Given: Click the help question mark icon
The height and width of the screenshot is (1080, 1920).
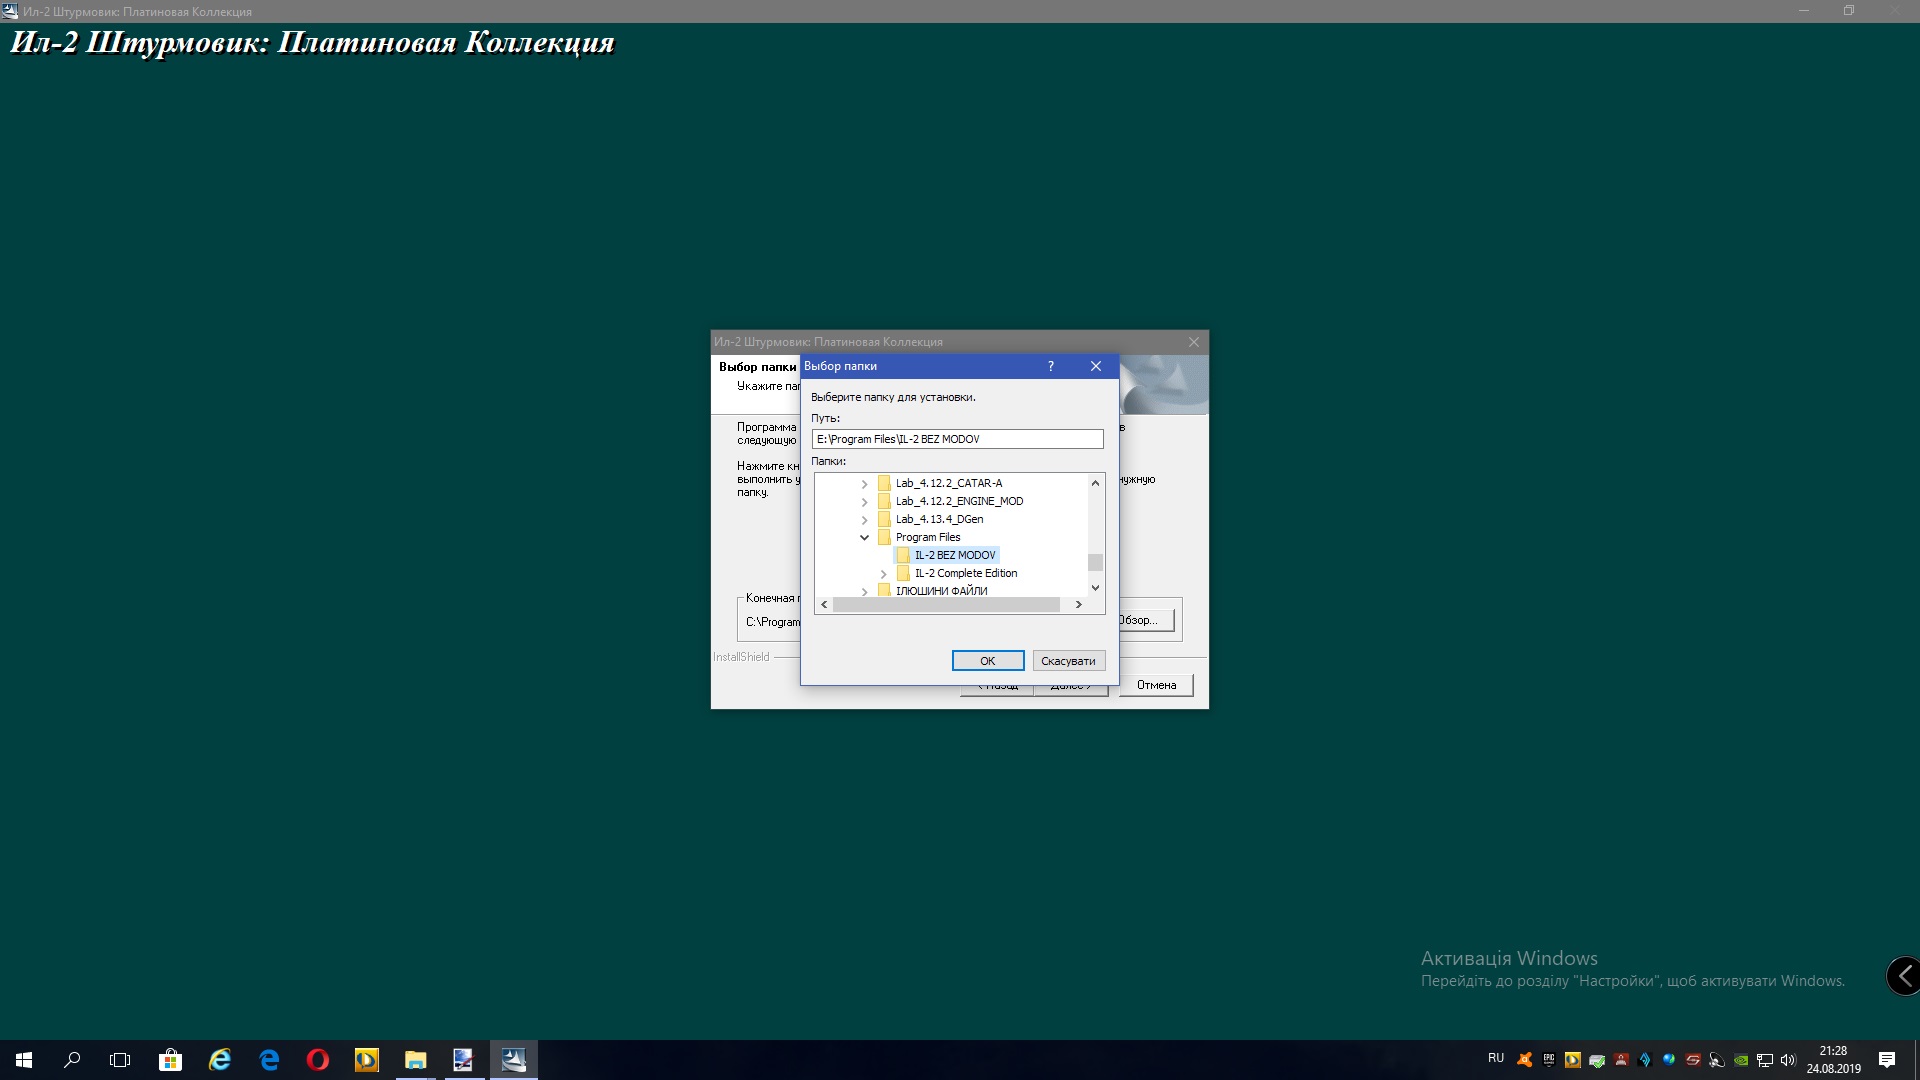Looking at the screenshot, I should tap(1050, 366).
